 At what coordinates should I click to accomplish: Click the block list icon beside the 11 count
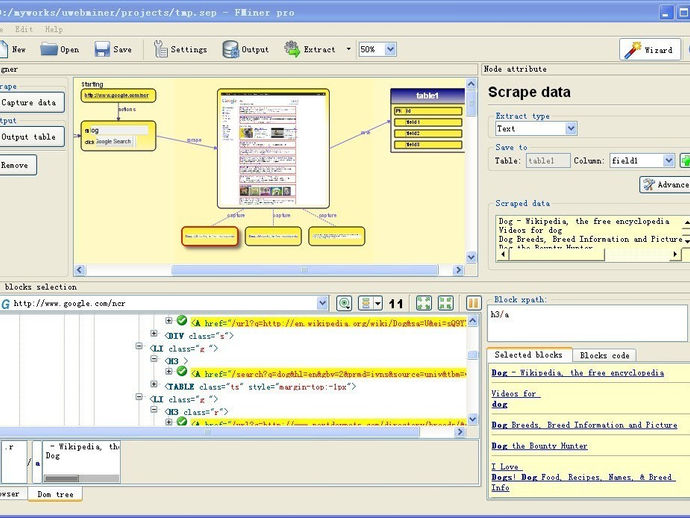coord(365,303)
